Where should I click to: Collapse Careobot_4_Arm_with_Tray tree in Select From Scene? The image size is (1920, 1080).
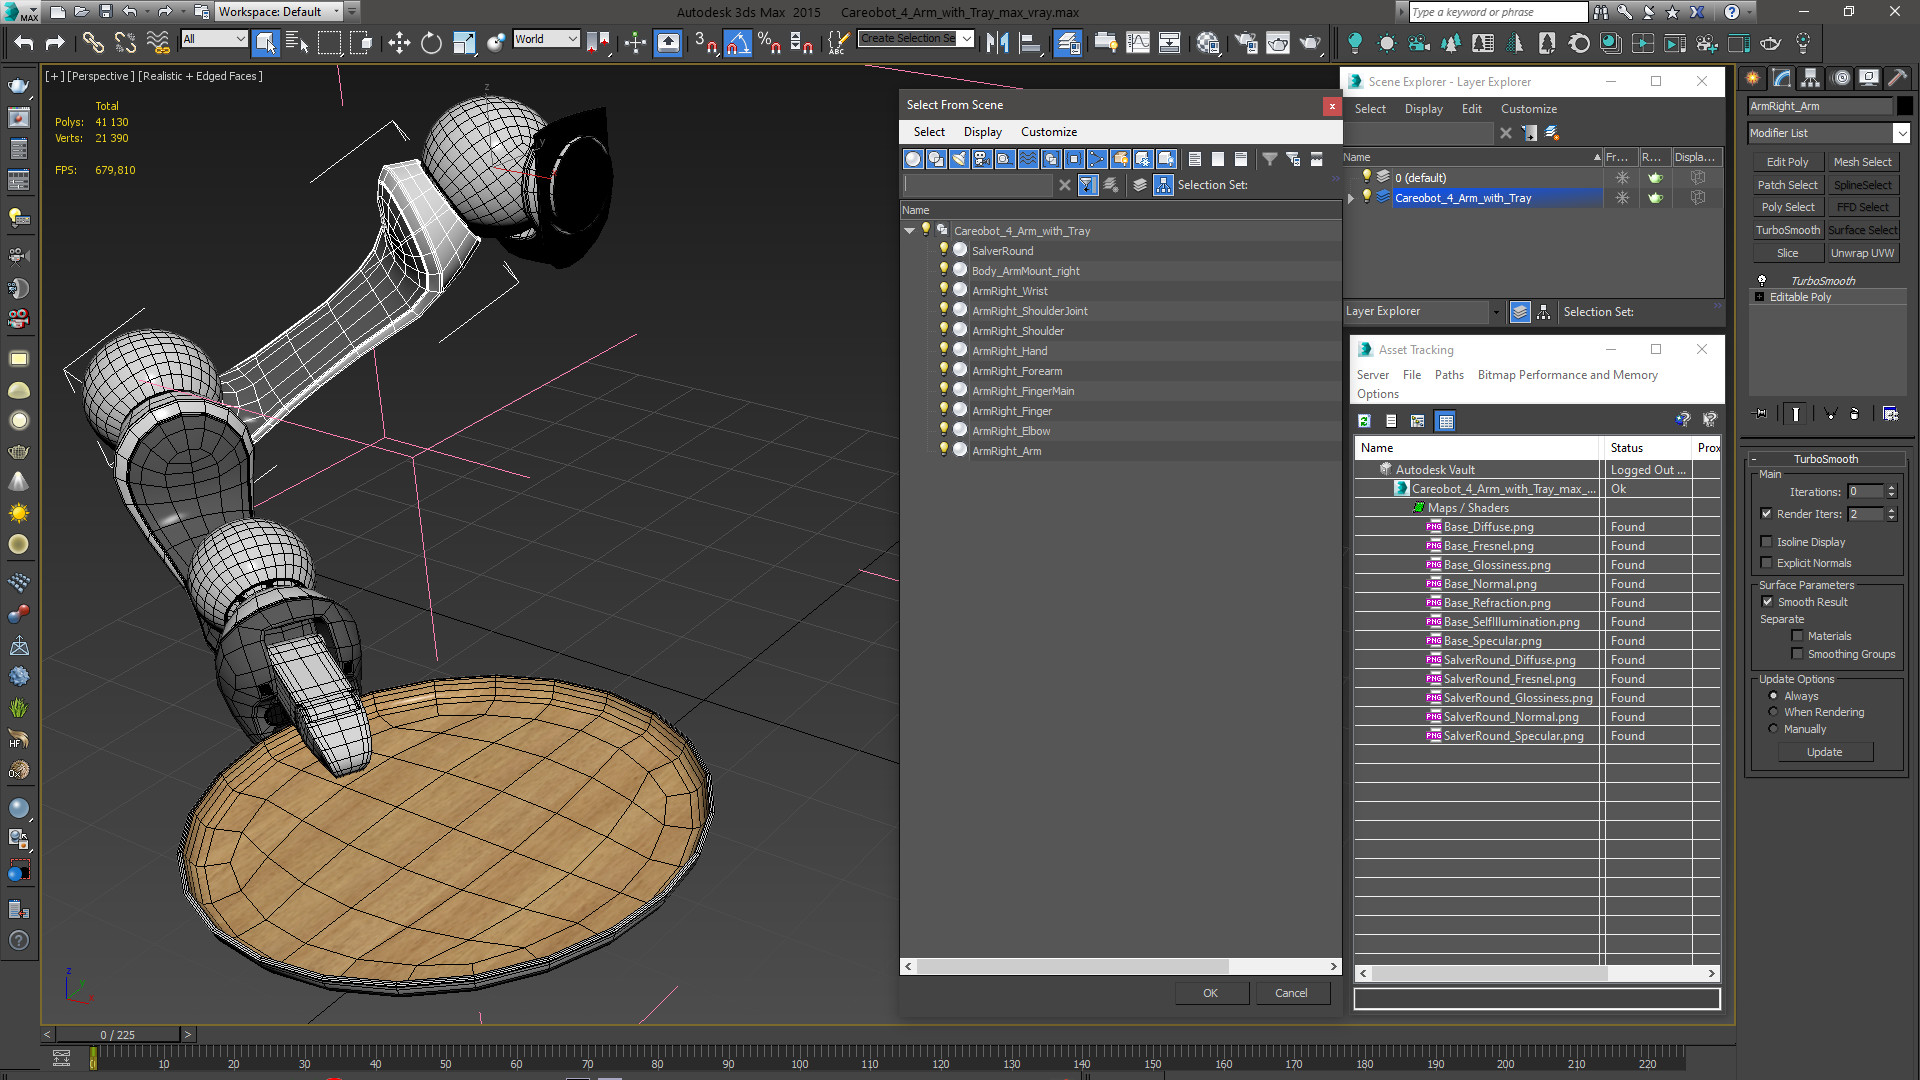click(x=909, y=231)
